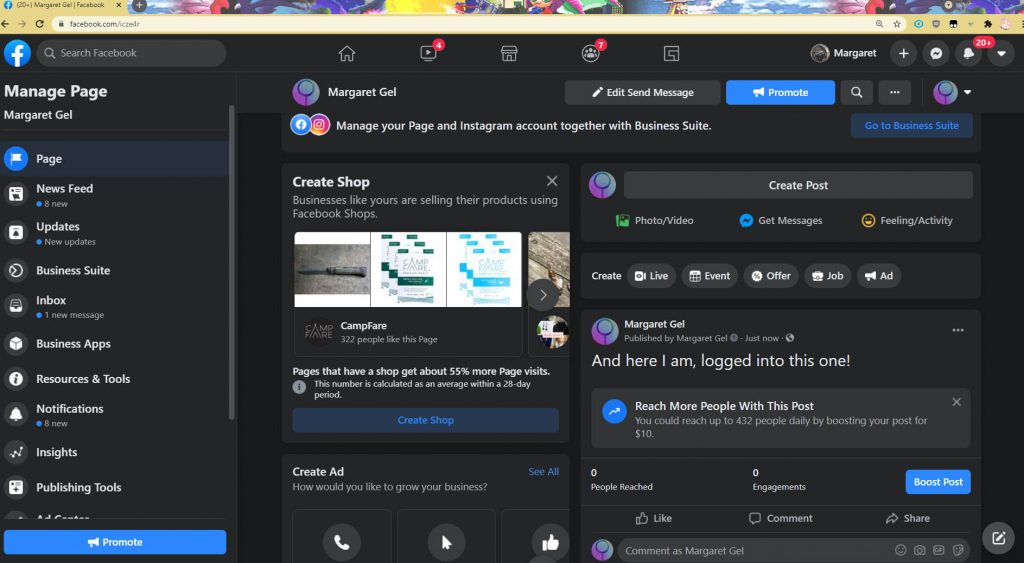The width and height of the screenshot is (1024, 563).
Task: Insert emoji in comment box
Action: coord(901,550)
